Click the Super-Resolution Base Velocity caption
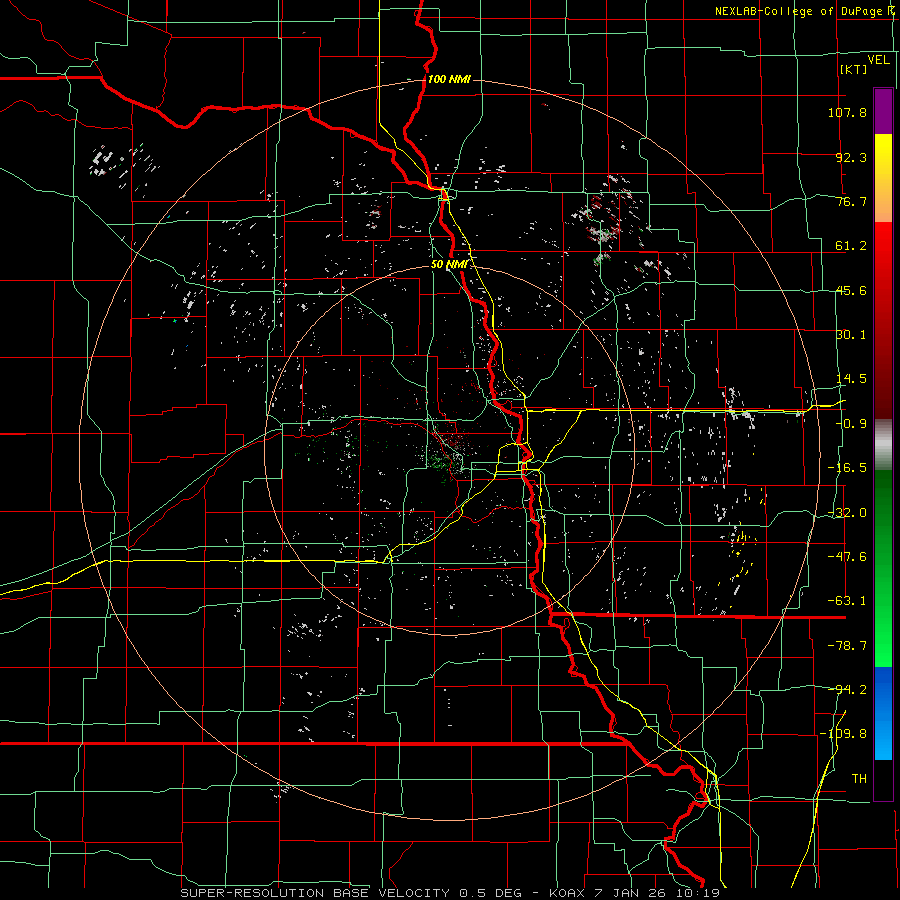The image size is (900, 900). click(449, 893)
